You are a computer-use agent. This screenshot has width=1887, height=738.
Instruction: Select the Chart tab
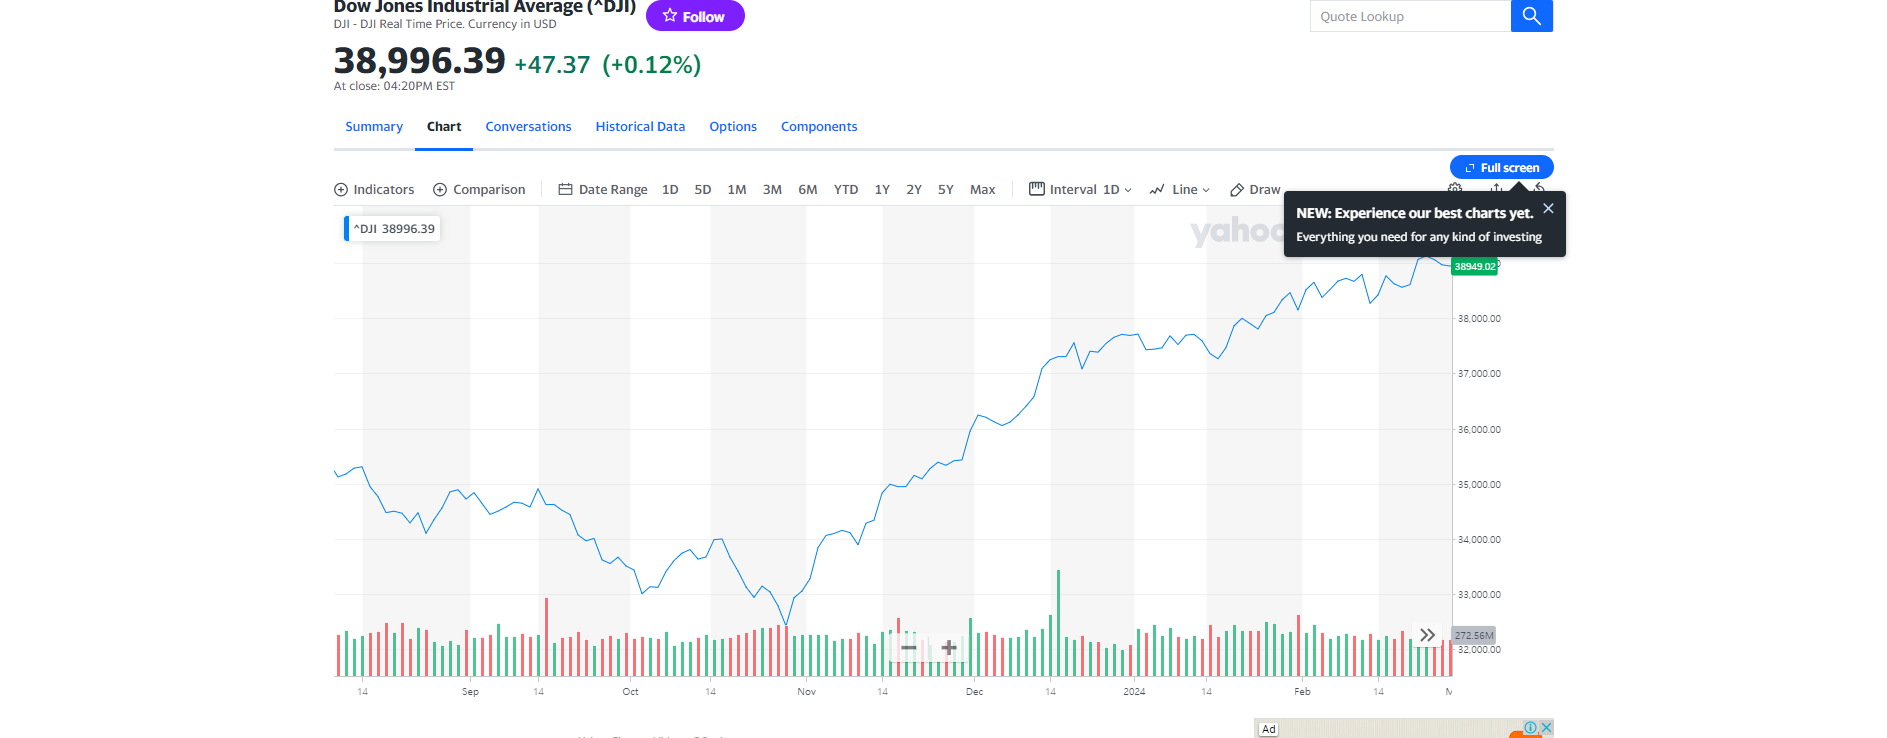pyautogui.click(x=444, y=127)
